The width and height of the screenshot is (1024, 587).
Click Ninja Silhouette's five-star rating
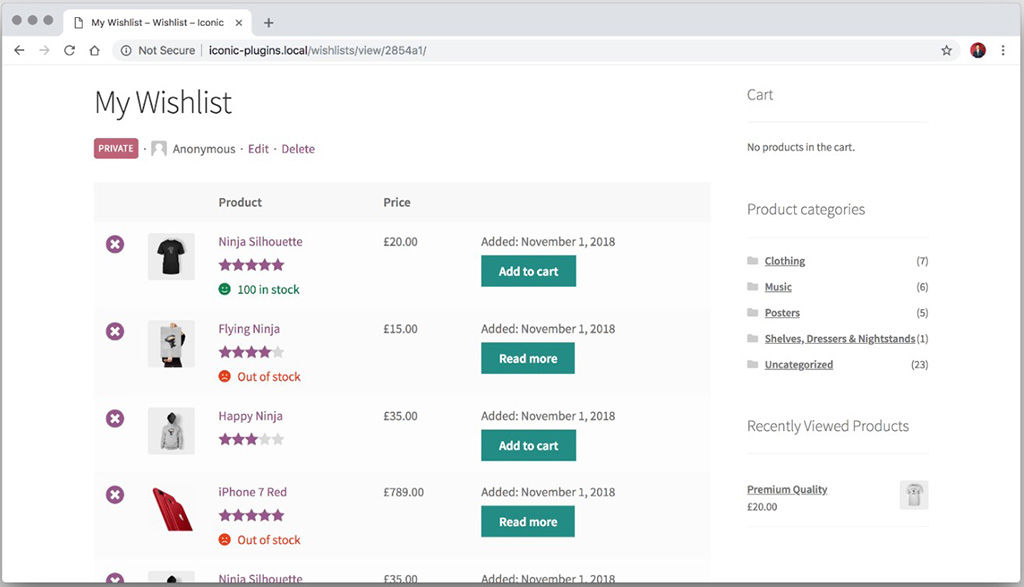(x=251, y=265)
